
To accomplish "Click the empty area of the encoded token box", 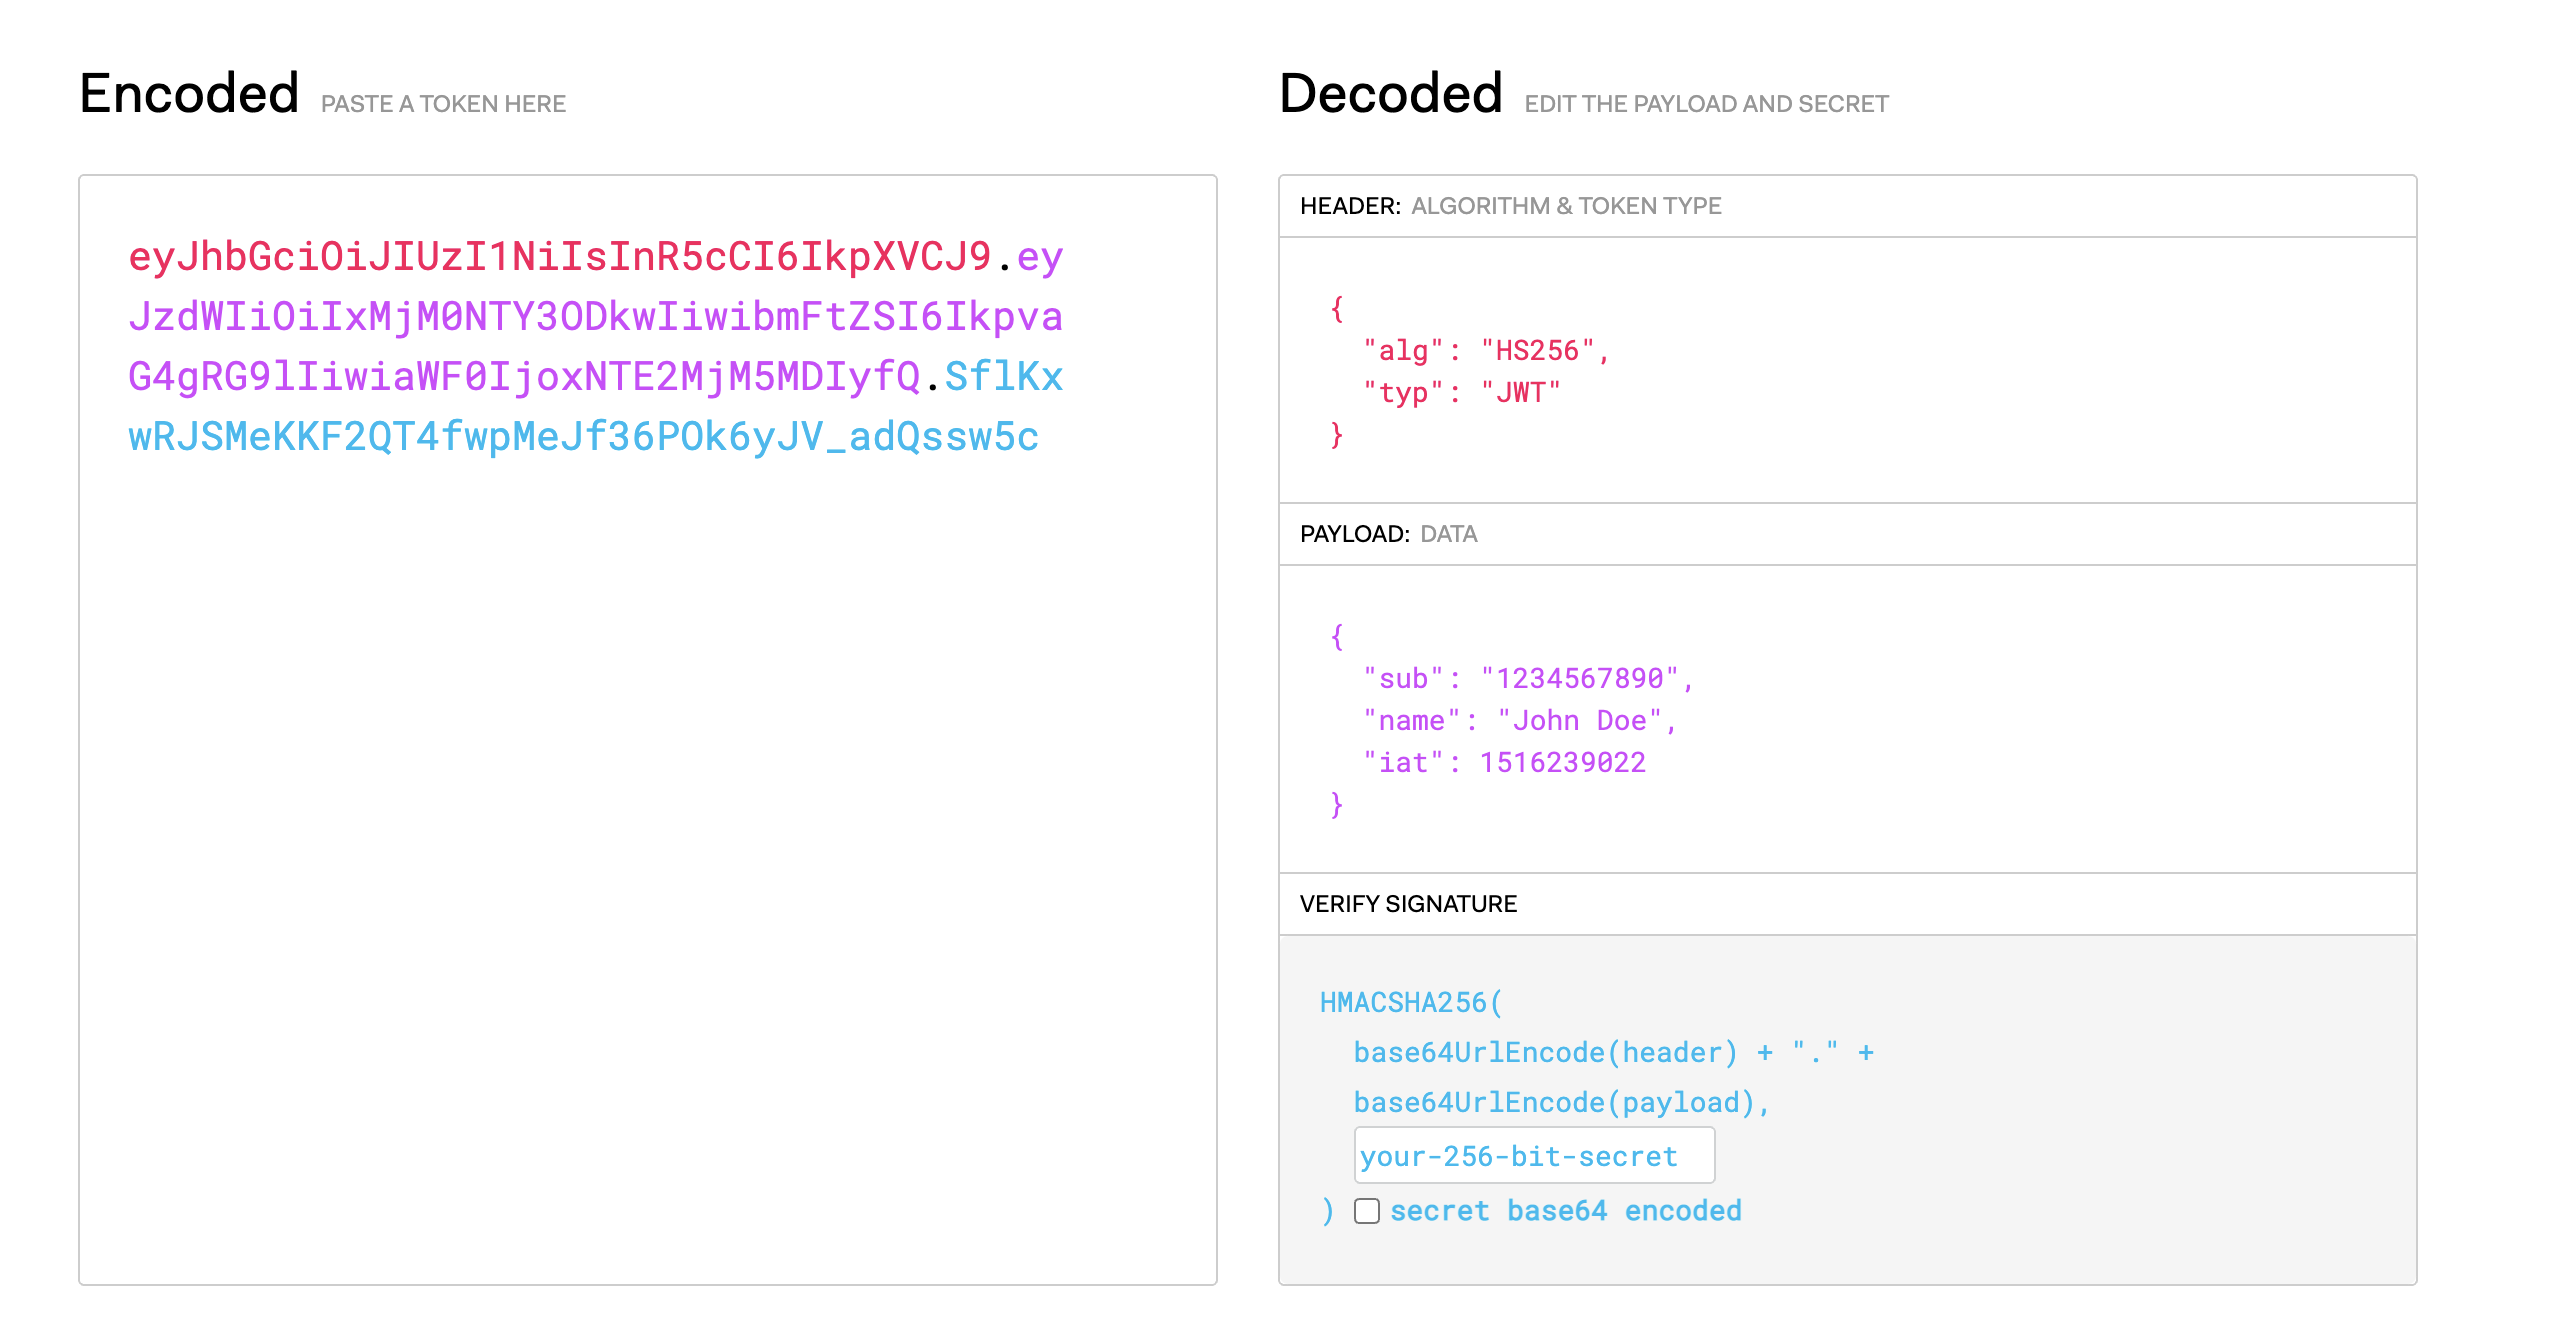I will (x=647, y=850).
